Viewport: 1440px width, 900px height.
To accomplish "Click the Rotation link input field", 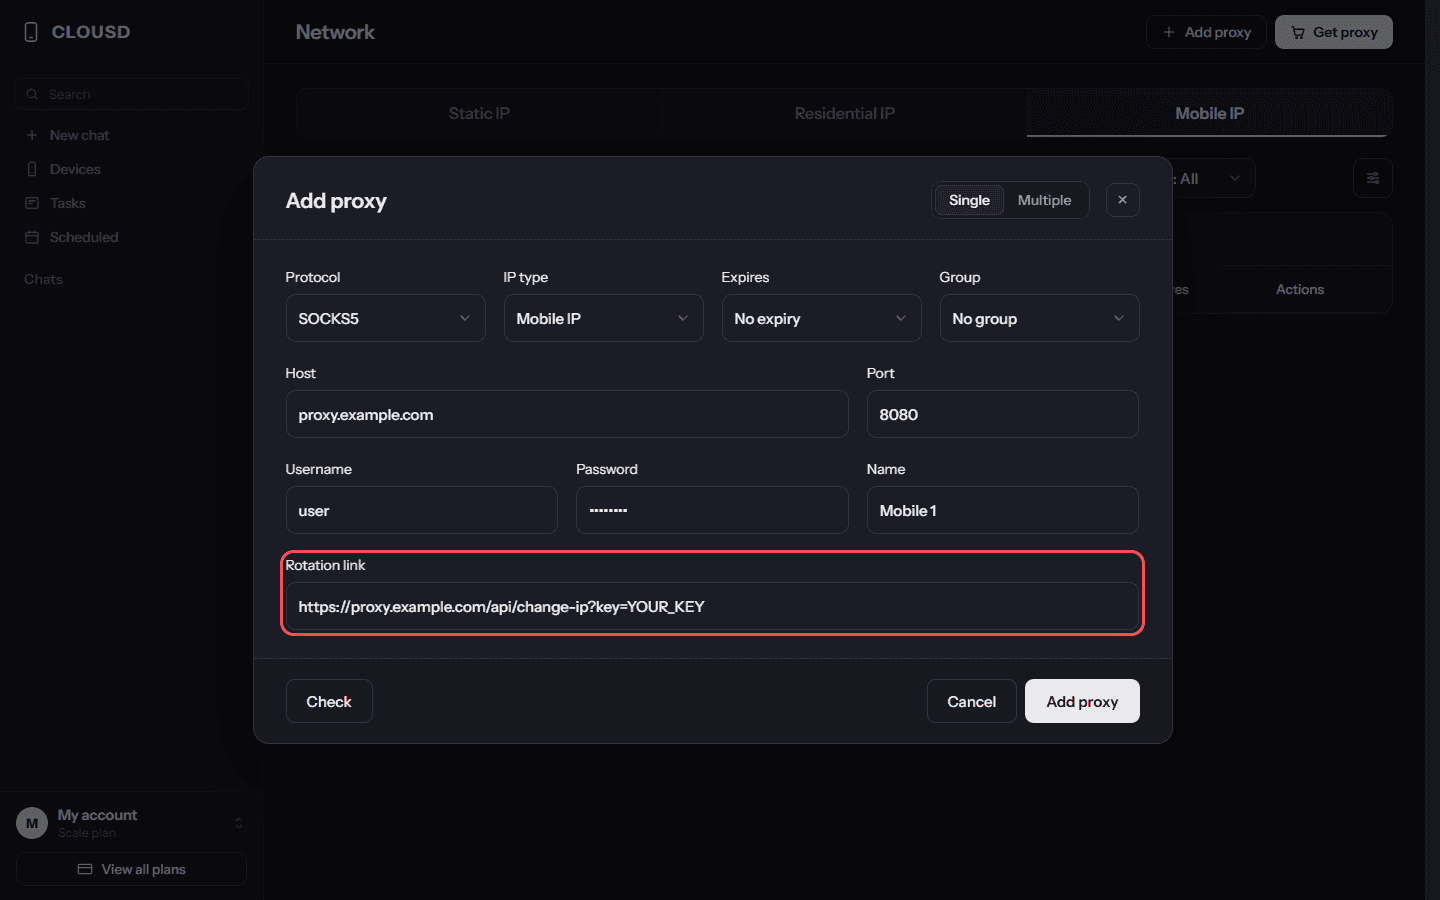I will [712, 606].
